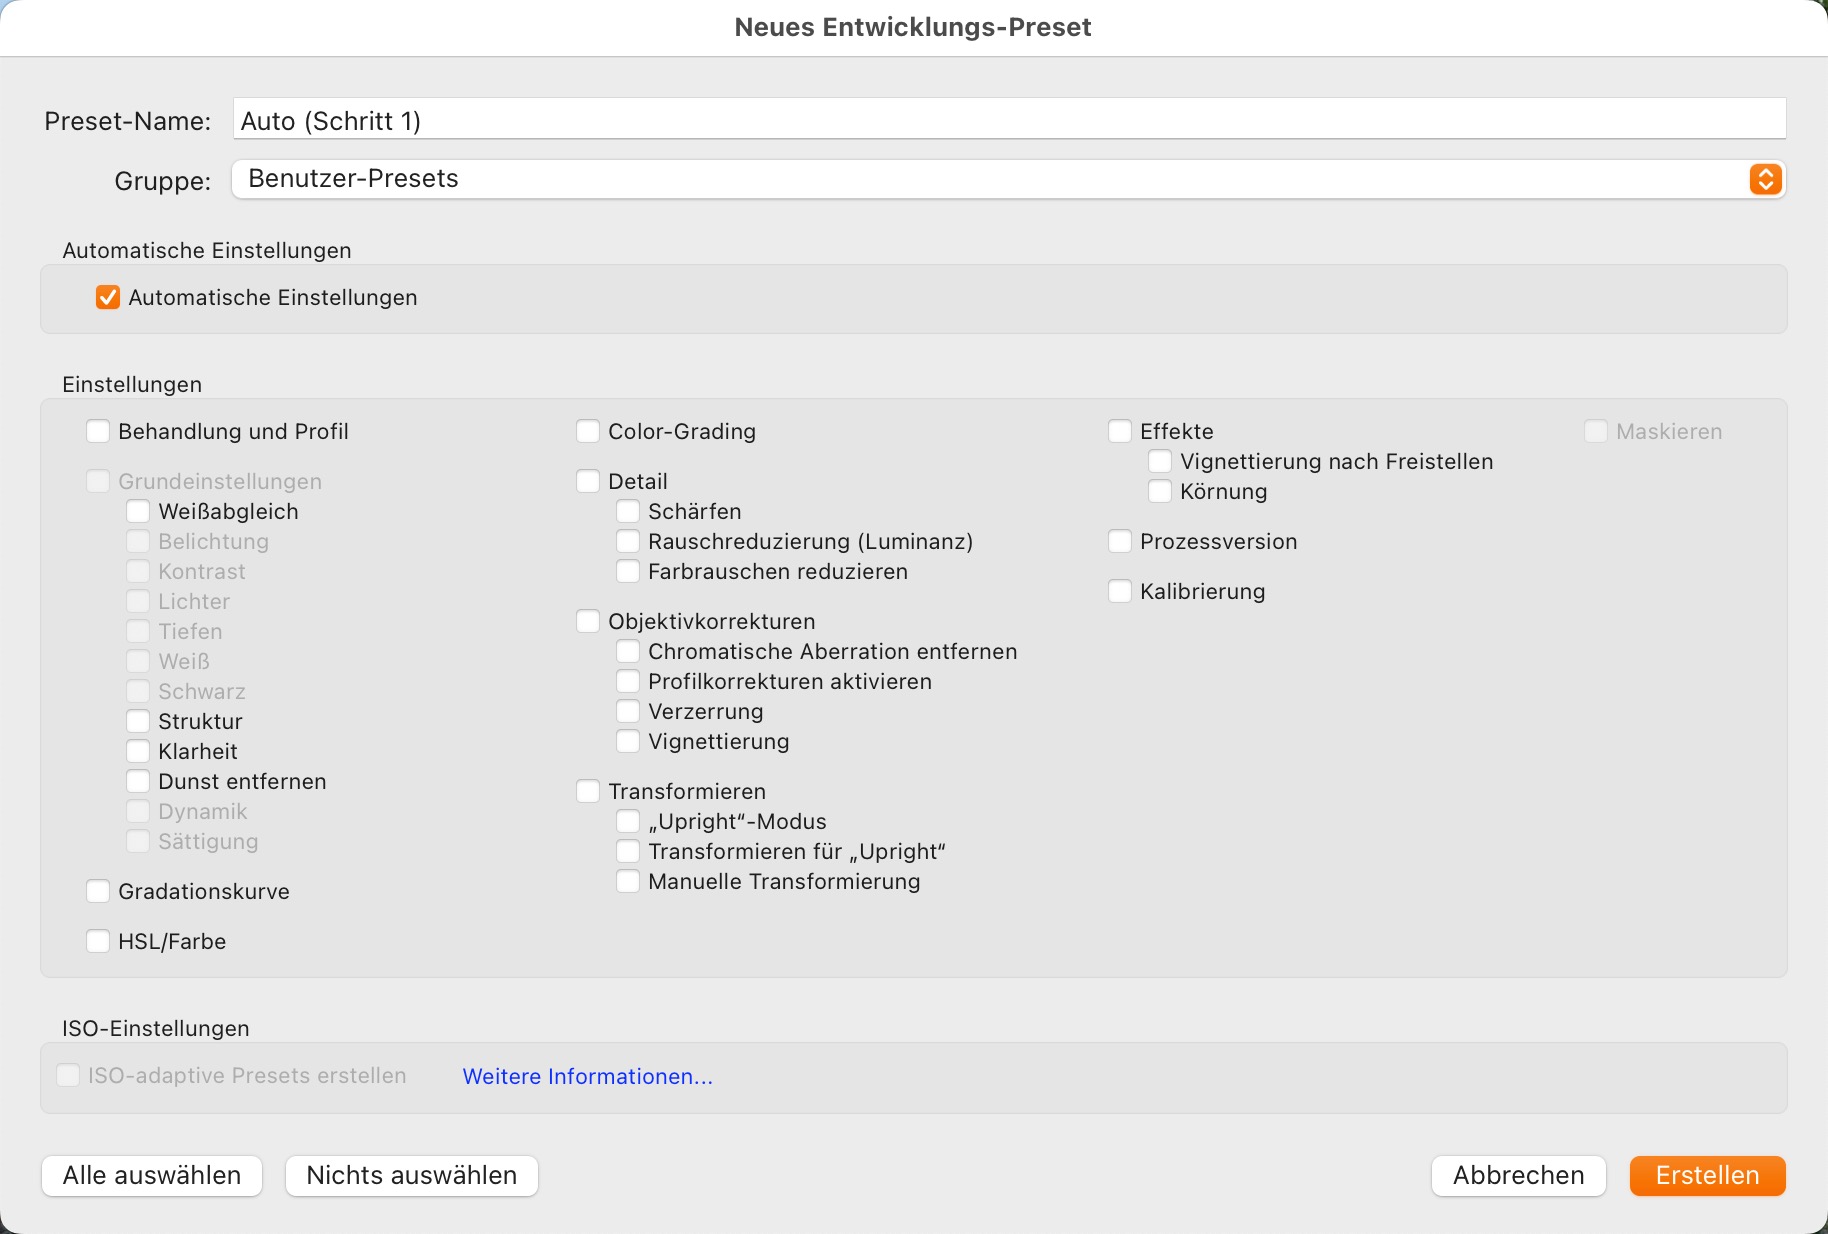Image resolution: width=1828 pixels, height=1234 pixels.
Task: Click the Preset-Name text field
Action: point(1008,121)
